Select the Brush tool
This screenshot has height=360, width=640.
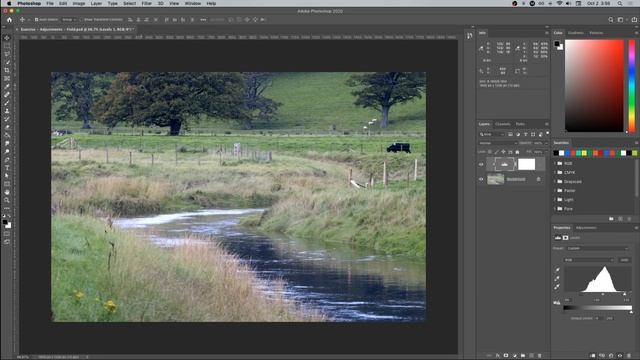pyautogui.click(x=7, y=103)
